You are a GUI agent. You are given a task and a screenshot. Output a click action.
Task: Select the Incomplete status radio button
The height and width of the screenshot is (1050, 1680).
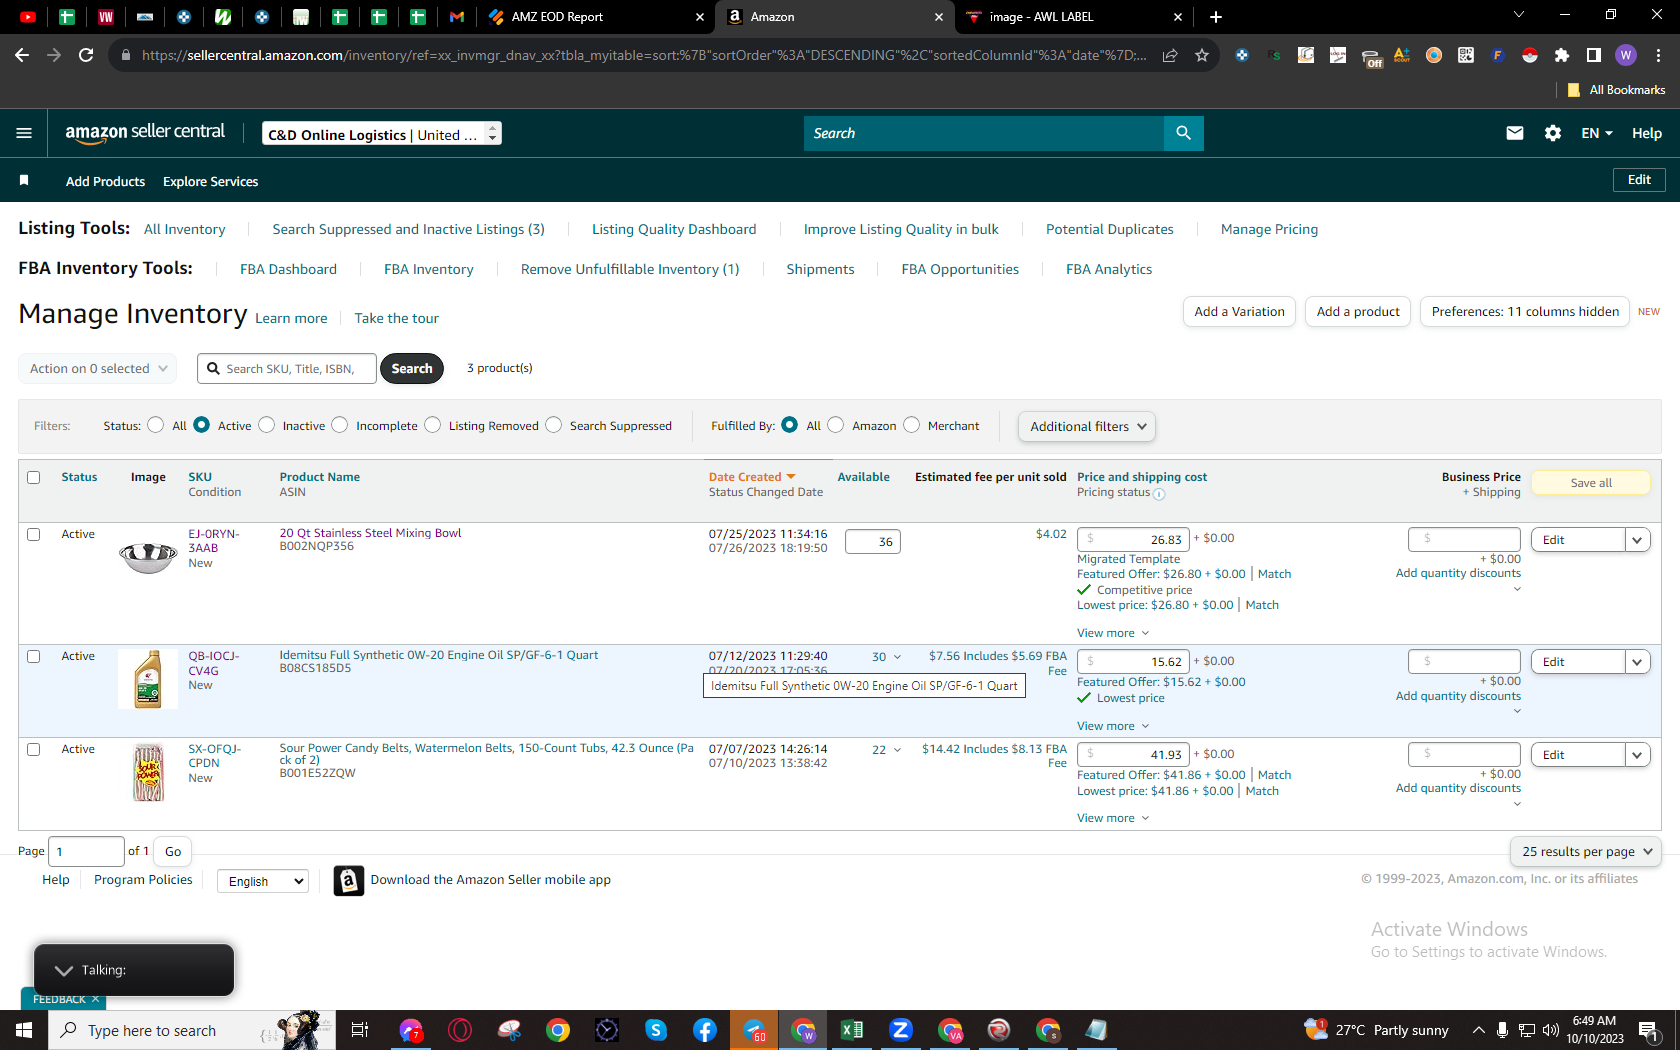coord(340,425)
